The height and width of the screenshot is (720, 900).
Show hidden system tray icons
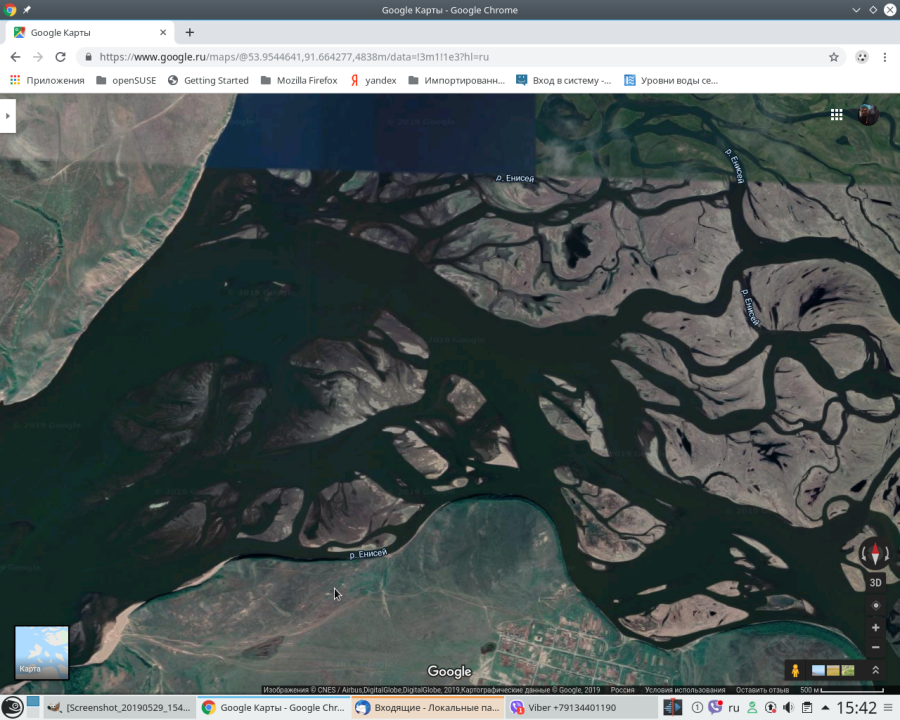tap(824, 707)
